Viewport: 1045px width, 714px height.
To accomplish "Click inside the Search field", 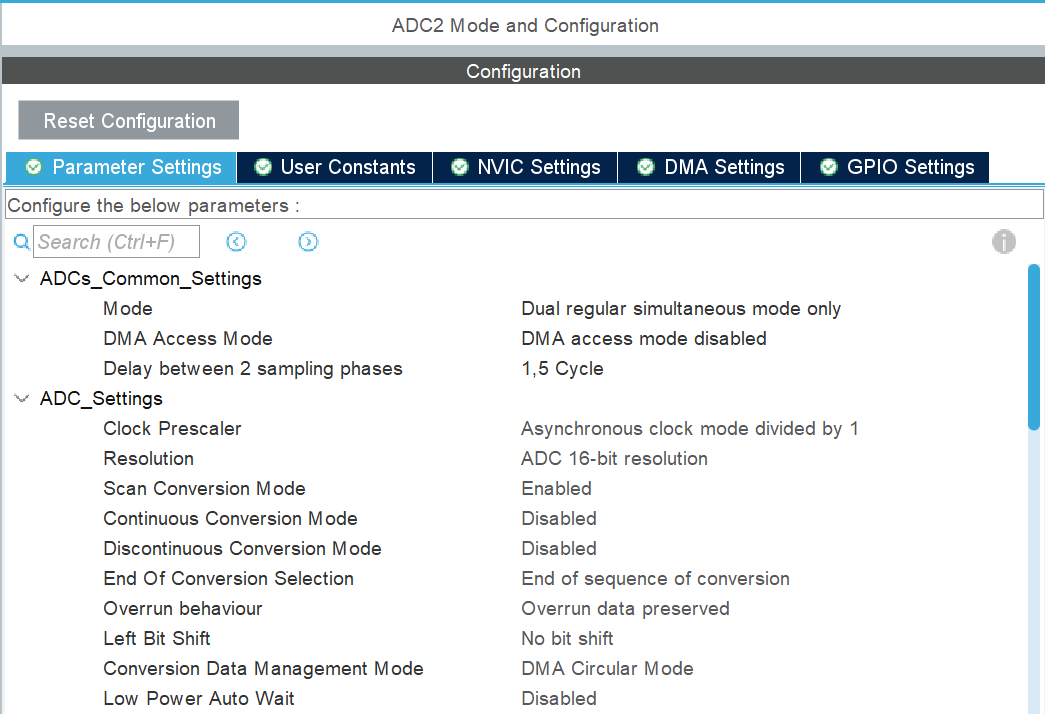I will 115,241.
